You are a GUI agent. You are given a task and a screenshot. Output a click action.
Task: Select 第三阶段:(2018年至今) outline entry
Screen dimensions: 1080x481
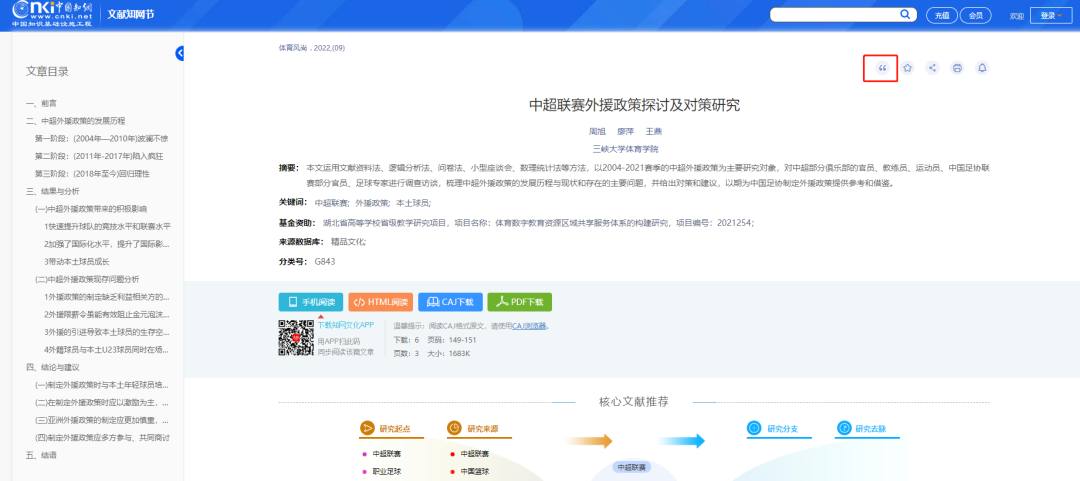92,174
